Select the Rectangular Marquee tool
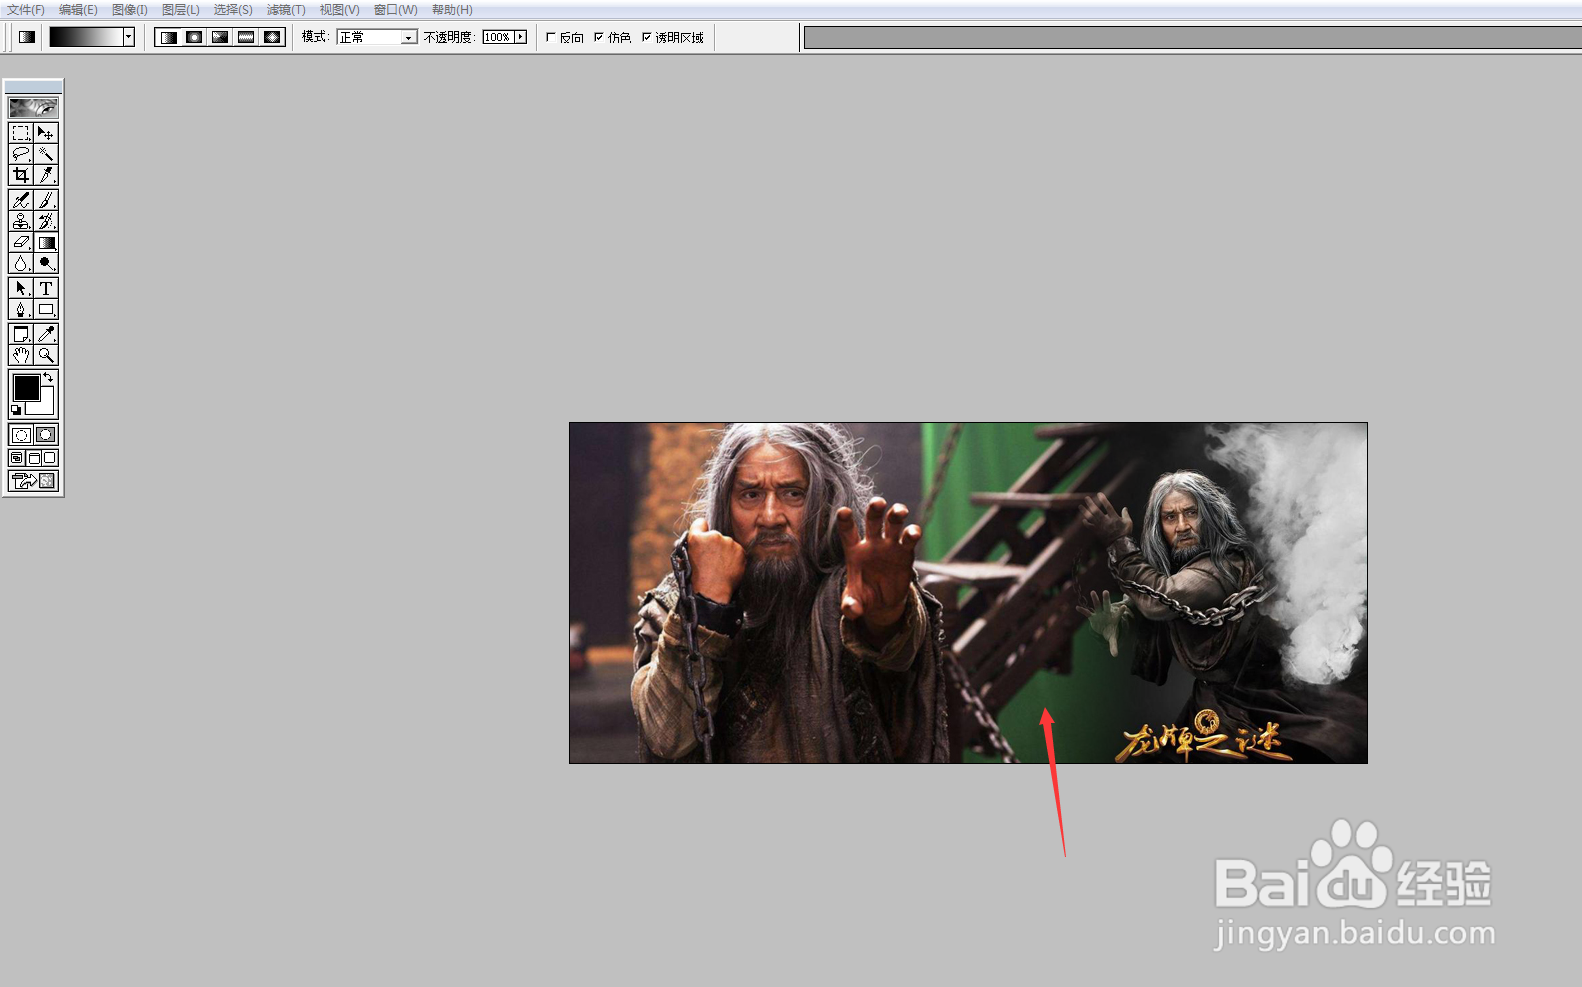1582x987 pixels. (21, 133)
